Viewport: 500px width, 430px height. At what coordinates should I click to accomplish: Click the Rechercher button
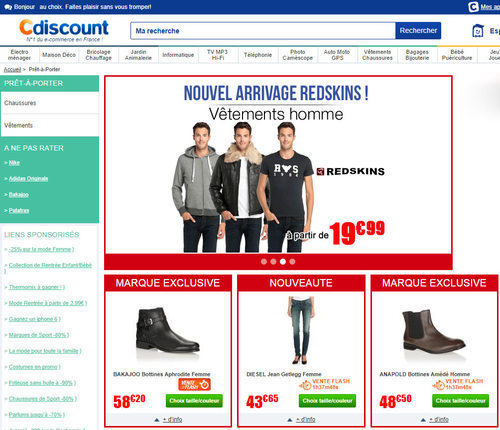coord(418,31)
